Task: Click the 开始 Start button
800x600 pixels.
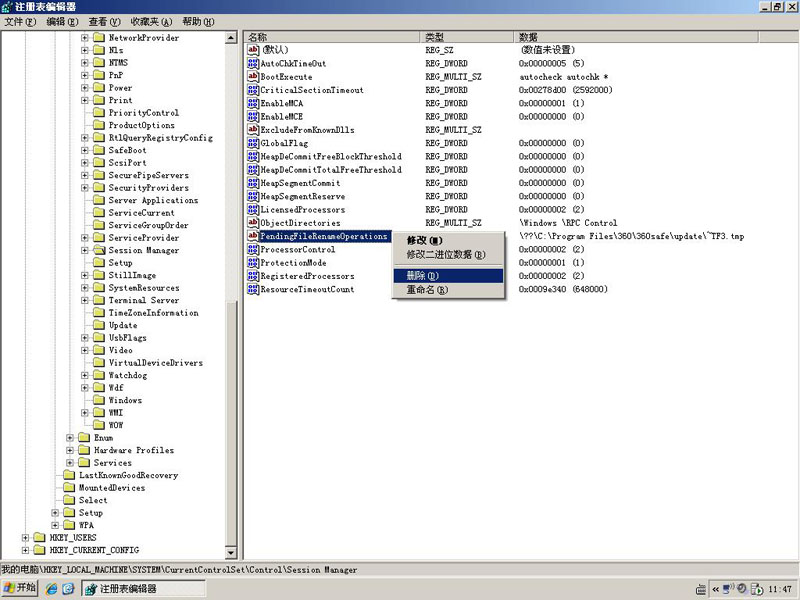Action: click(x=20, y=588)
